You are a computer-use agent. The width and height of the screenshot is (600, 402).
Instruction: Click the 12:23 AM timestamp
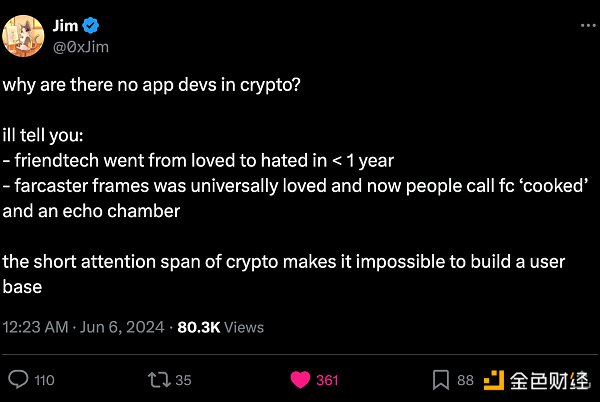coord(36,326)
